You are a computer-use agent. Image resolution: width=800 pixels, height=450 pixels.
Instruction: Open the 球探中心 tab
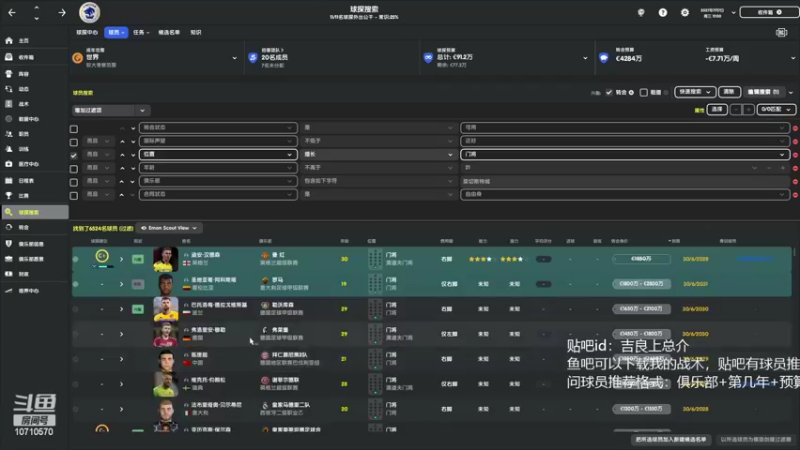(87, 32)
